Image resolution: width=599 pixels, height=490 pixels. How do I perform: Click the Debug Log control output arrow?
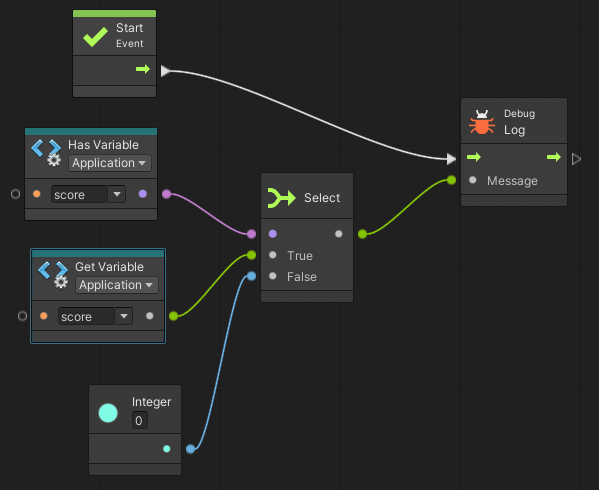click(x=554, y=157)
